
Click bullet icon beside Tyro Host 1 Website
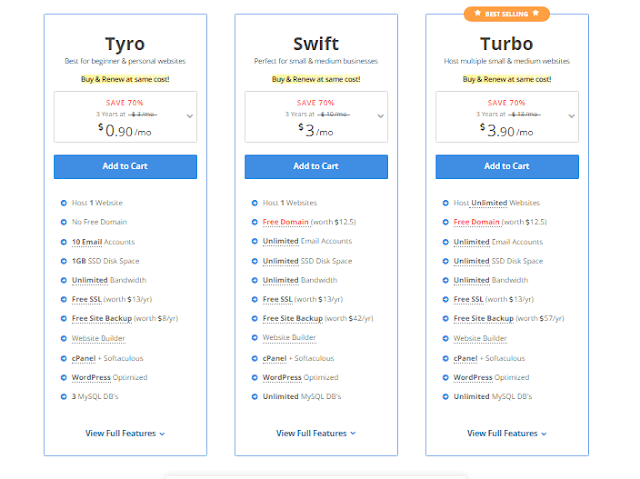pos(64,203)
